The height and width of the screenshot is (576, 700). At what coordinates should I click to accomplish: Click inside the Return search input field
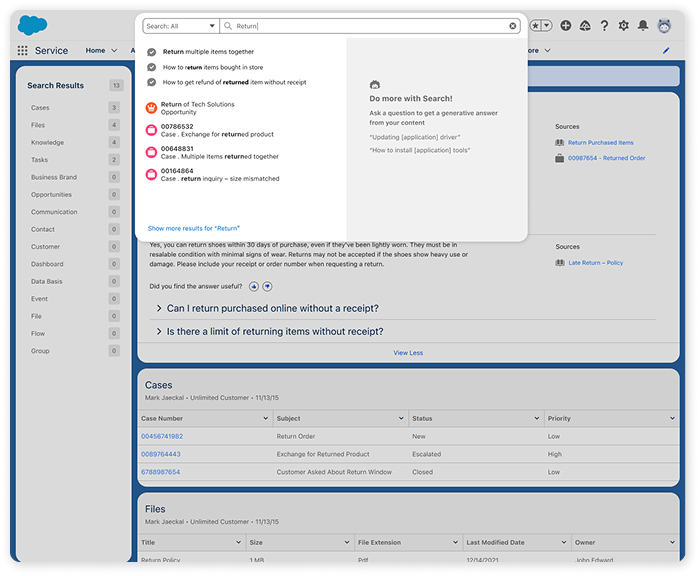click(370, 26)
